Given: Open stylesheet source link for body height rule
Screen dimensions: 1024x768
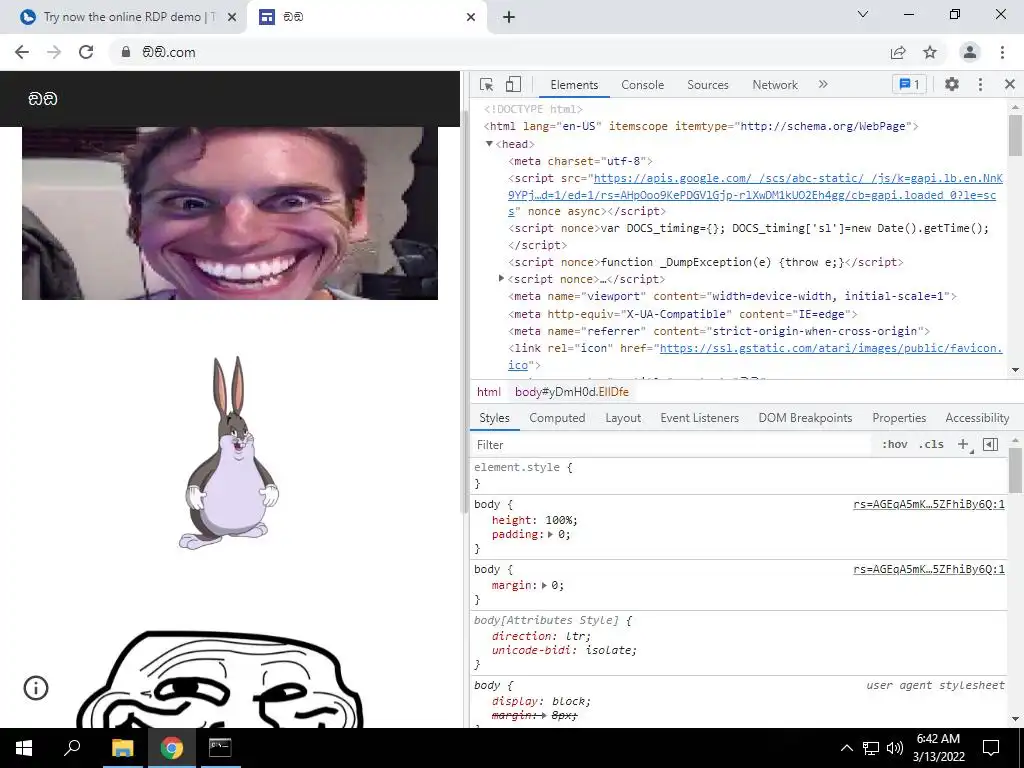Looking at the screenshot, I should pos(929,504).
